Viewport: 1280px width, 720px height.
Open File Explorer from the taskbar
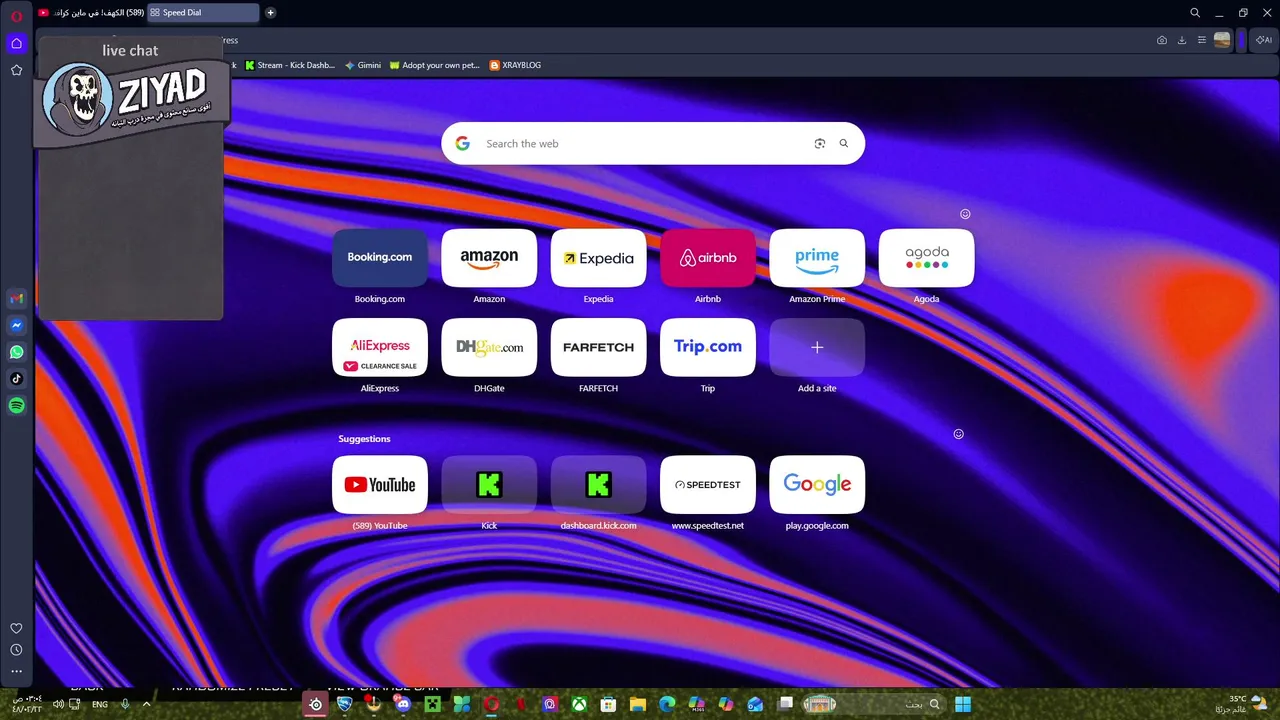638,704
